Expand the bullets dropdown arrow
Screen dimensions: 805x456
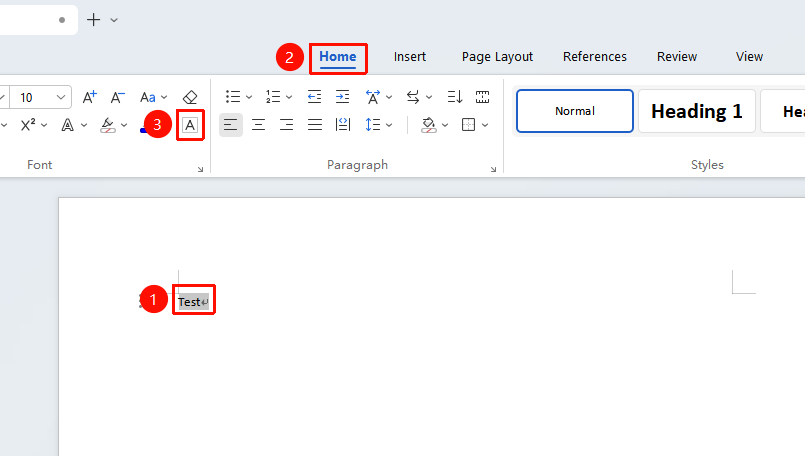pos(249,97)
